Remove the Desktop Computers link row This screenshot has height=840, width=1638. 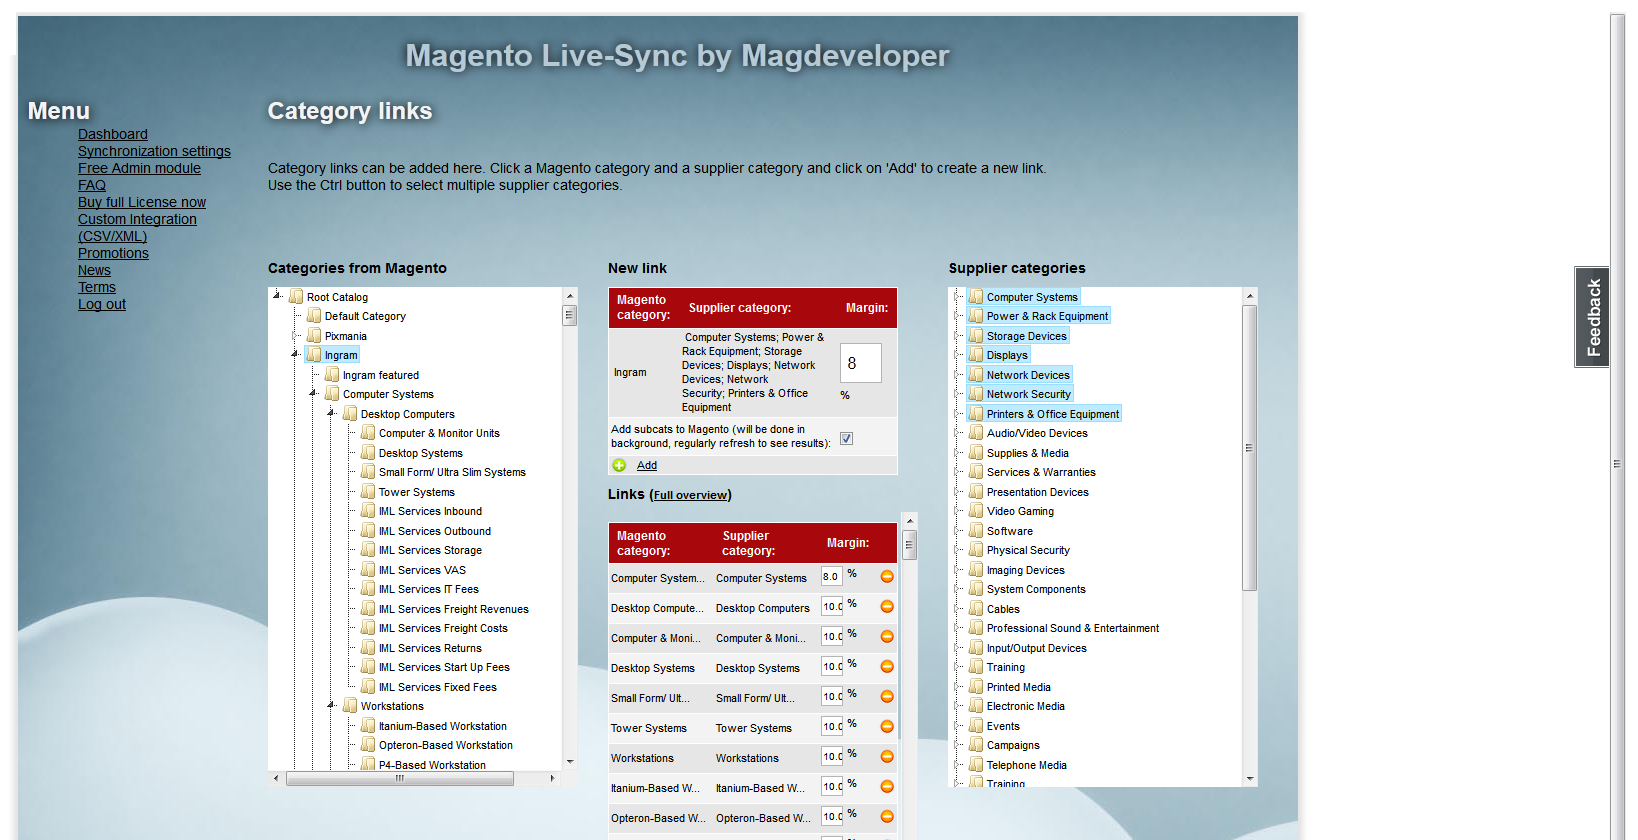pos(887,606)
